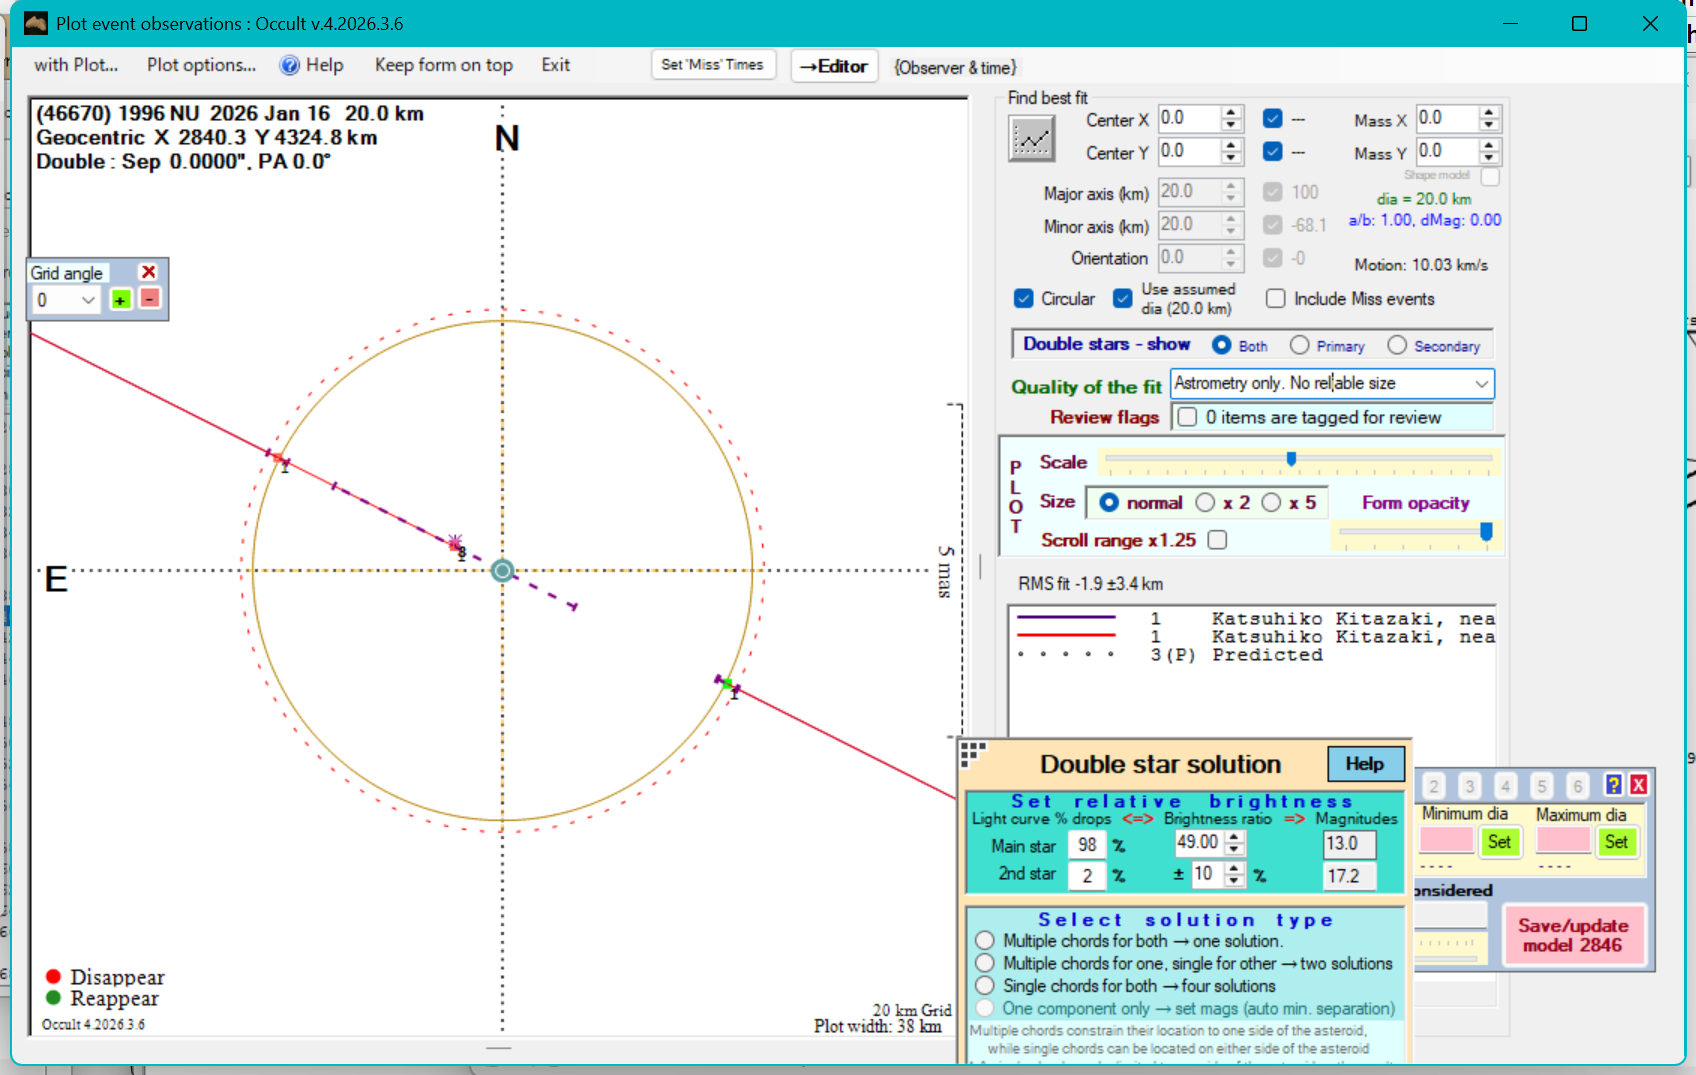Click the red X on diameter panel
Viewport: 1696px width, 1075px height.
pyautogui.click(x=1638, y=785)
